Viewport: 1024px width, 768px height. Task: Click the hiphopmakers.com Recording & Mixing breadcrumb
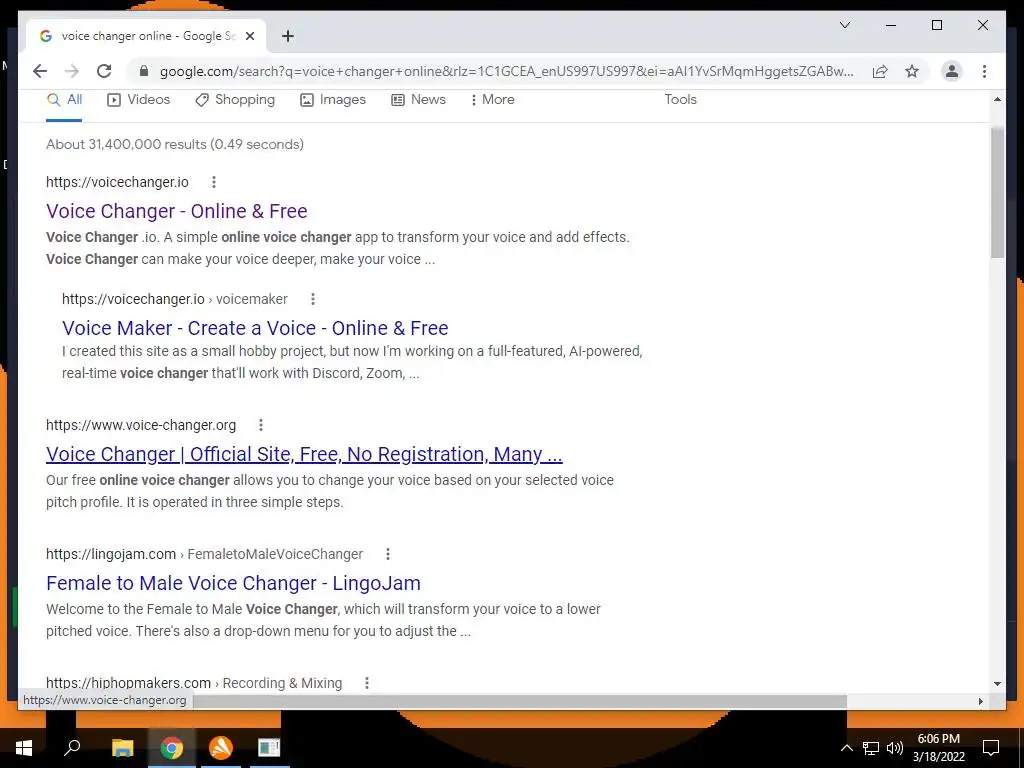coord(194,683)
